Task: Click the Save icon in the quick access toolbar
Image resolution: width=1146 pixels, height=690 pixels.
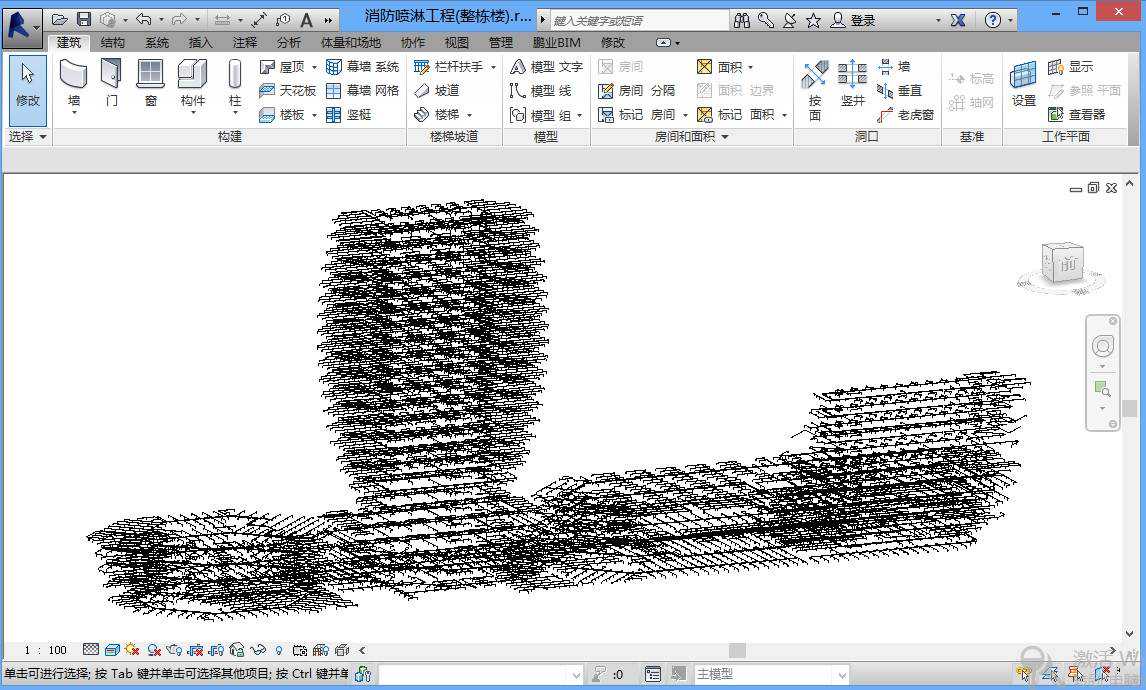Action: [84, 20]
